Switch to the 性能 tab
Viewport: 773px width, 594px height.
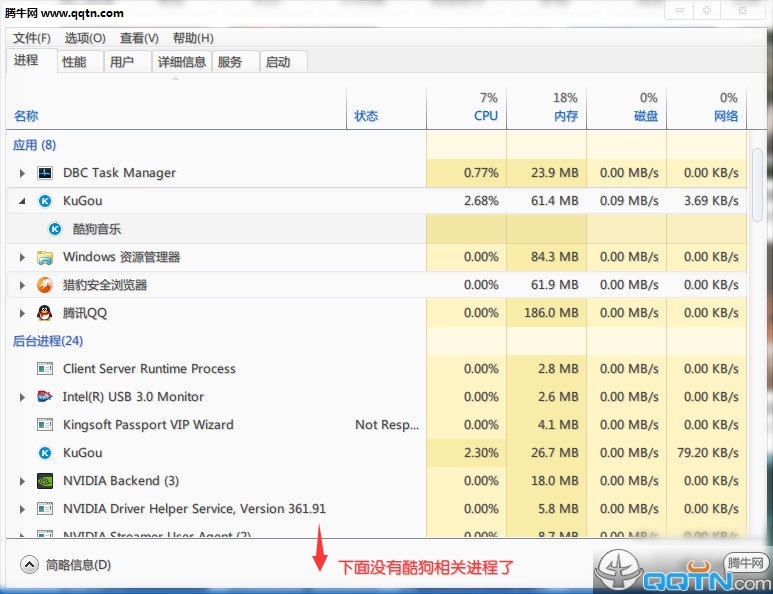(74, 62)
